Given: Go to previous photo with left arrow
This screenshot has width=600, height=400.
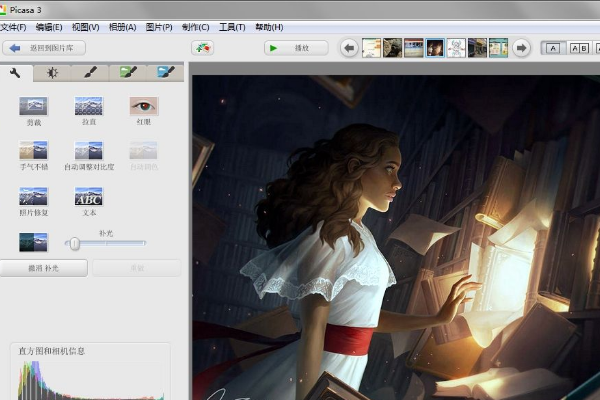Looking at the screenshot, I should coord(349,48).
